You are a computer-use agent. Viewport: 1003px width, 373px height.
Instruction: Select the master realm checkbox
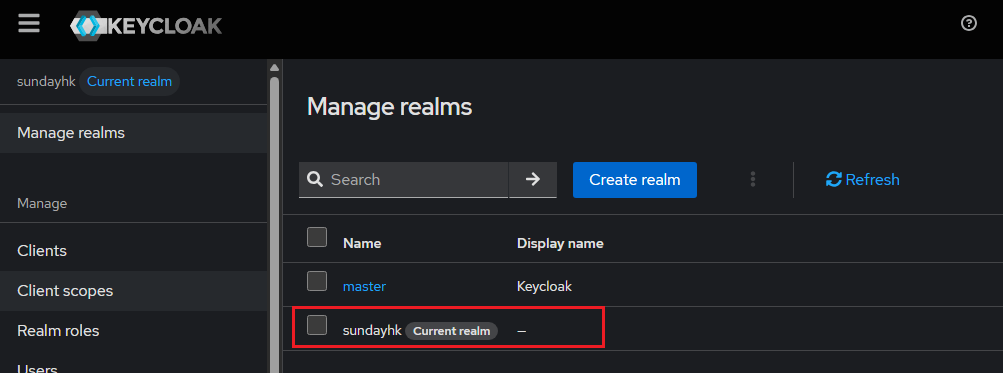pyautogui.click(x=317, y=281)
